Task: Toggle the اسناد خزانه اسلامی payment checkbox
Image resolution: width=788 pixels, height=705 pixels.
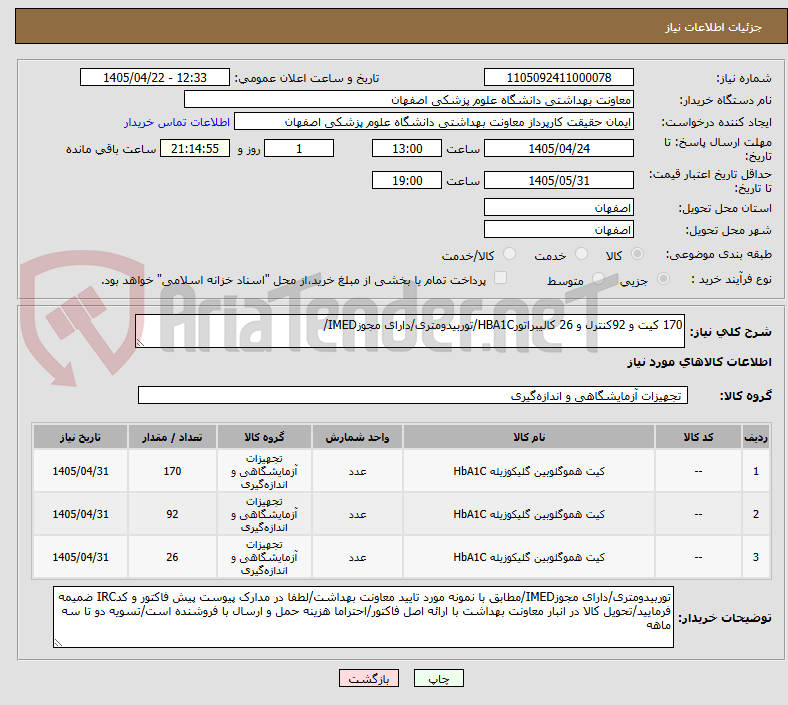Action: [501, 278]
